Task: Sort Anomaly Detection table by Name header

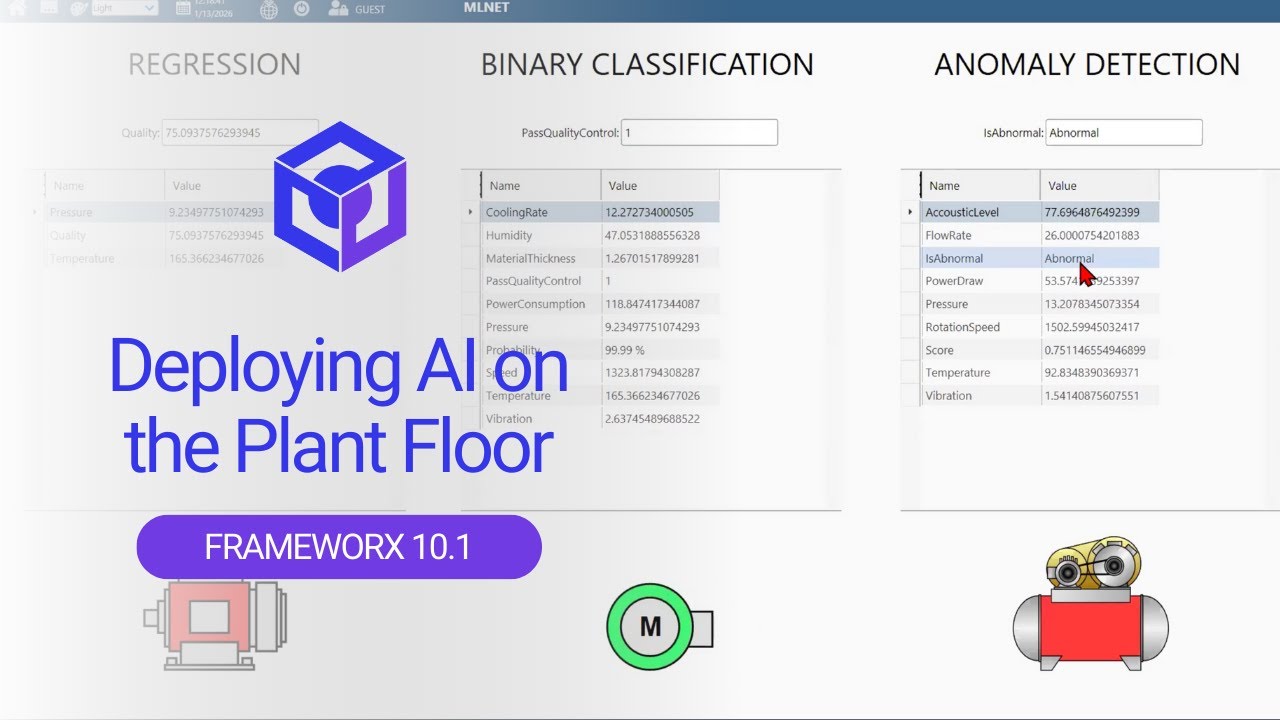Action: tap(980, 185)
